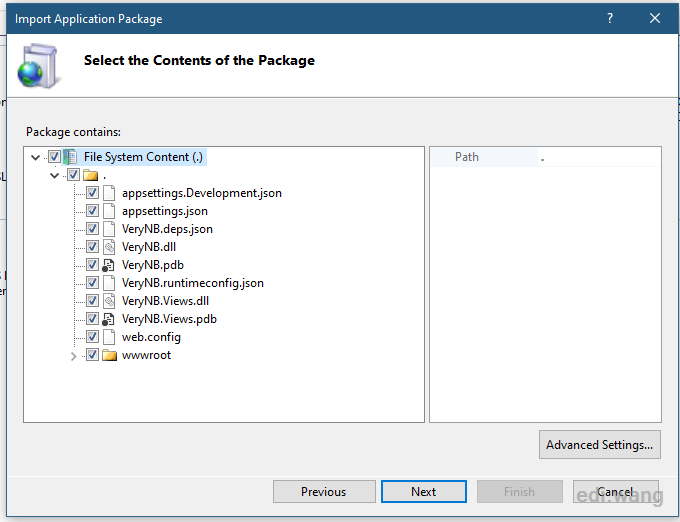
Task: Open Advanced Settings
Action: tap(600, 444)
